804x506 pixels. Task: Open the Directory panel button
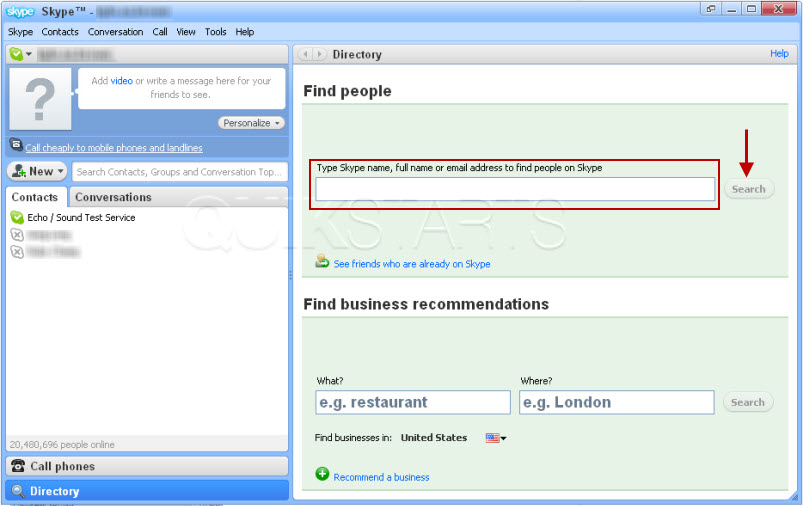point(147,491)
